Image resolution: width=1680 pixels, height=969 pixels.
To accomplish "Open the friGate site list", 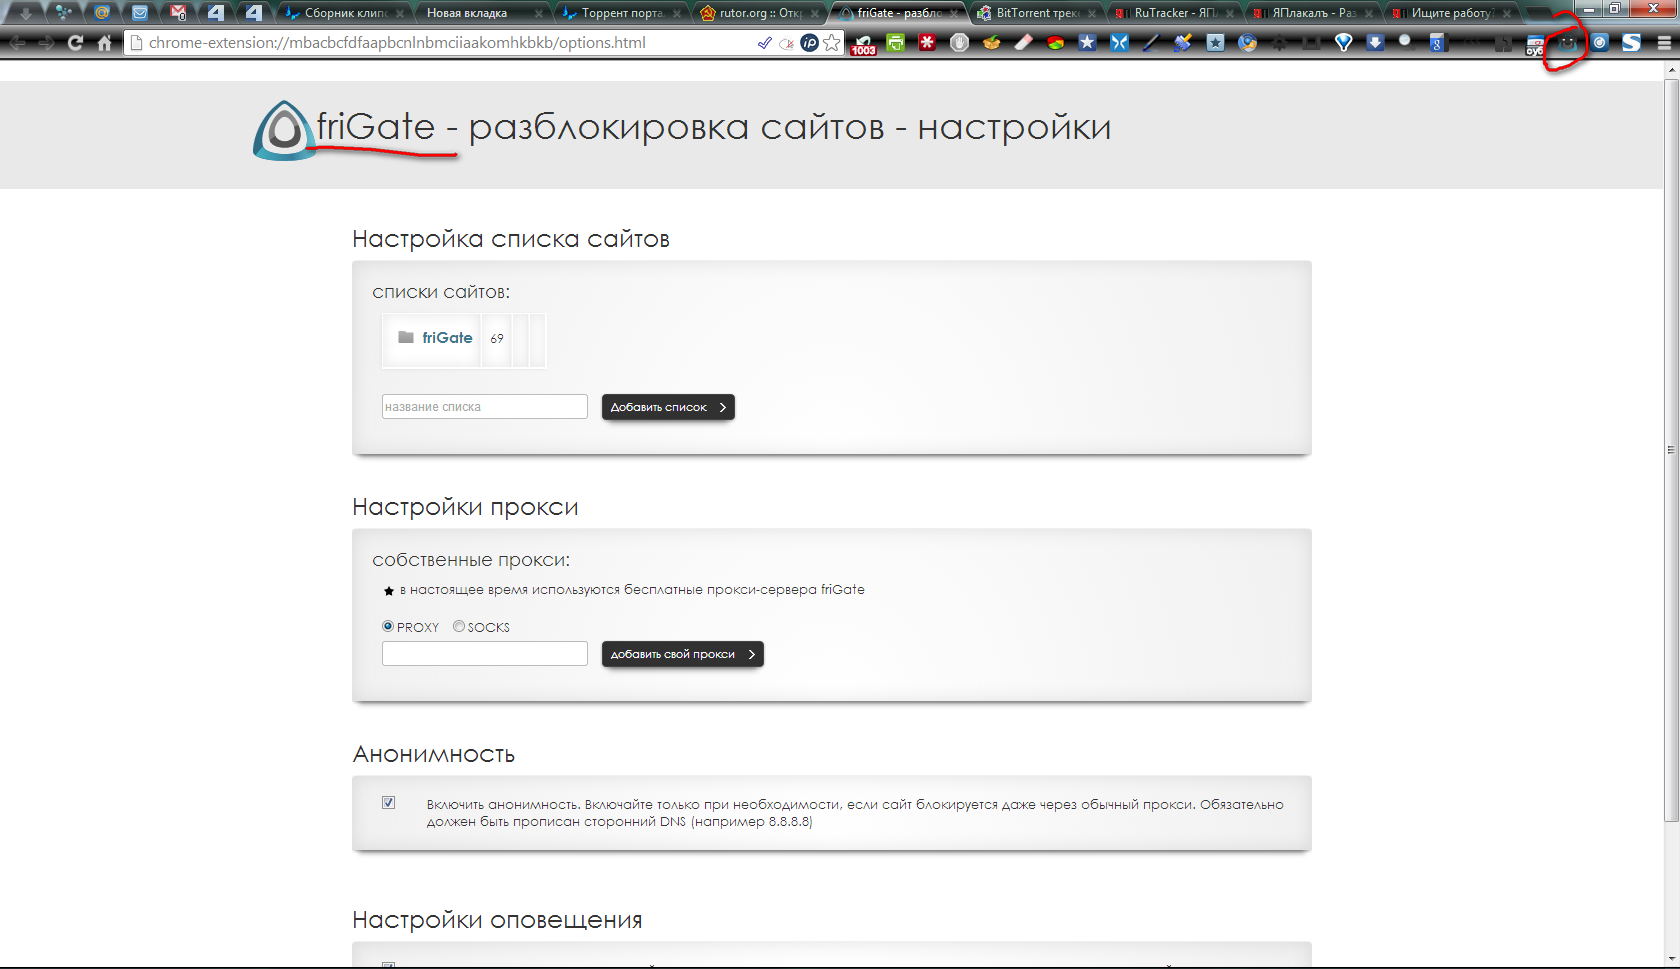I will tap(447, 338).
